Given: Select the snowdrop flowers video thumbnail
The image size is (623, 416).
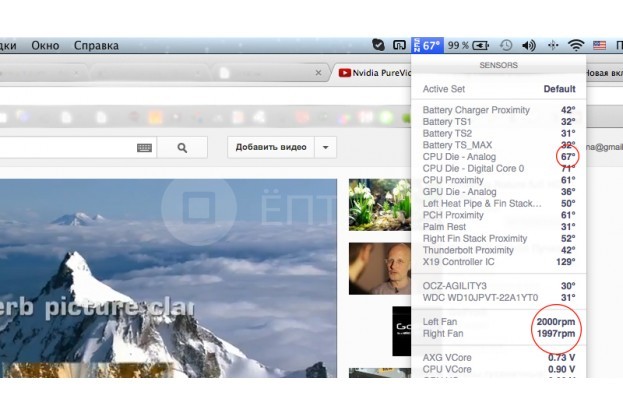Looking at the screenshot, I should click(x=380, y=205).
